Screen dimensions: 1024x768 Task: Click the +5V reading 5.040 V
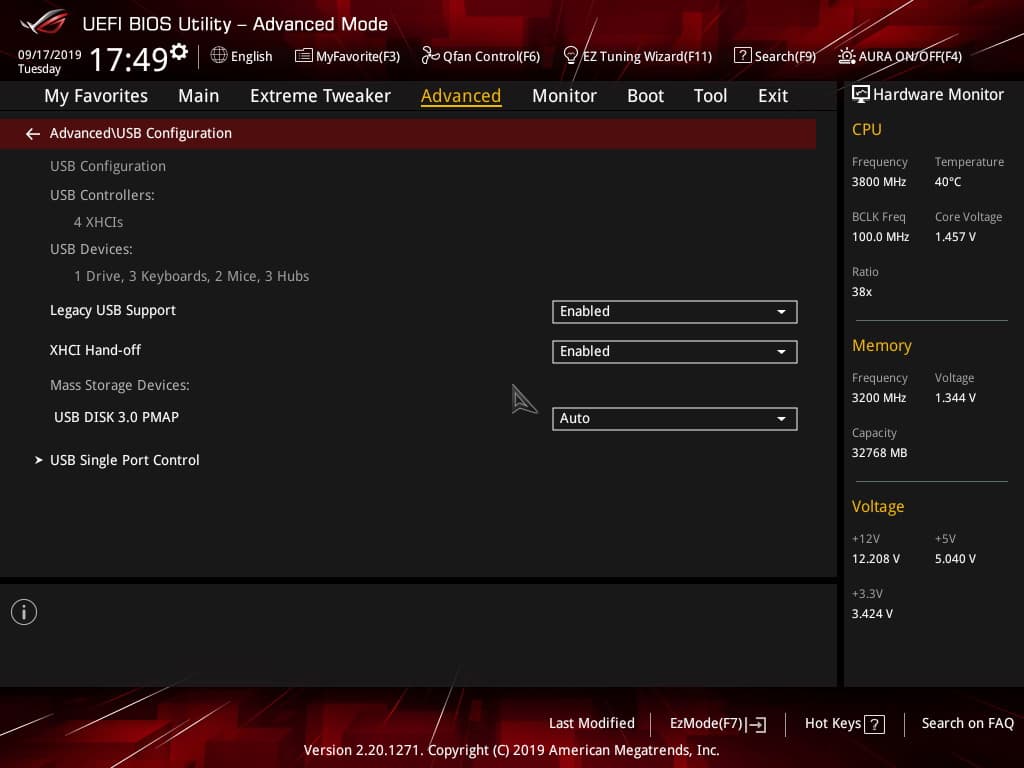(x=955, y=559)
